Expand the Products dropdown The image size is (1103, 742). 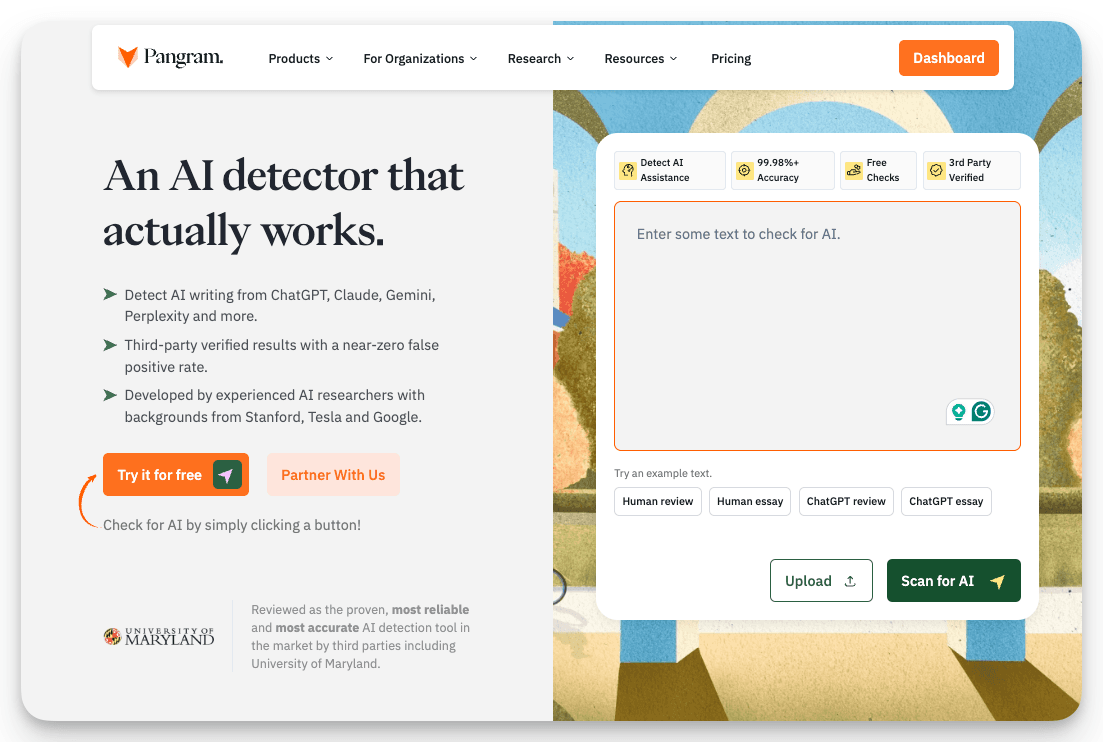tap(300, 58)
